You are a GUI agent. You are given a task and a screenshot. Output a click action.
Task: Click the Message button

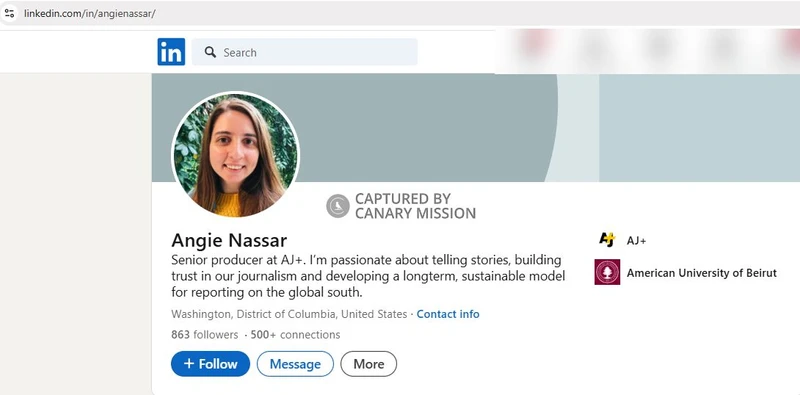(295, 364)
